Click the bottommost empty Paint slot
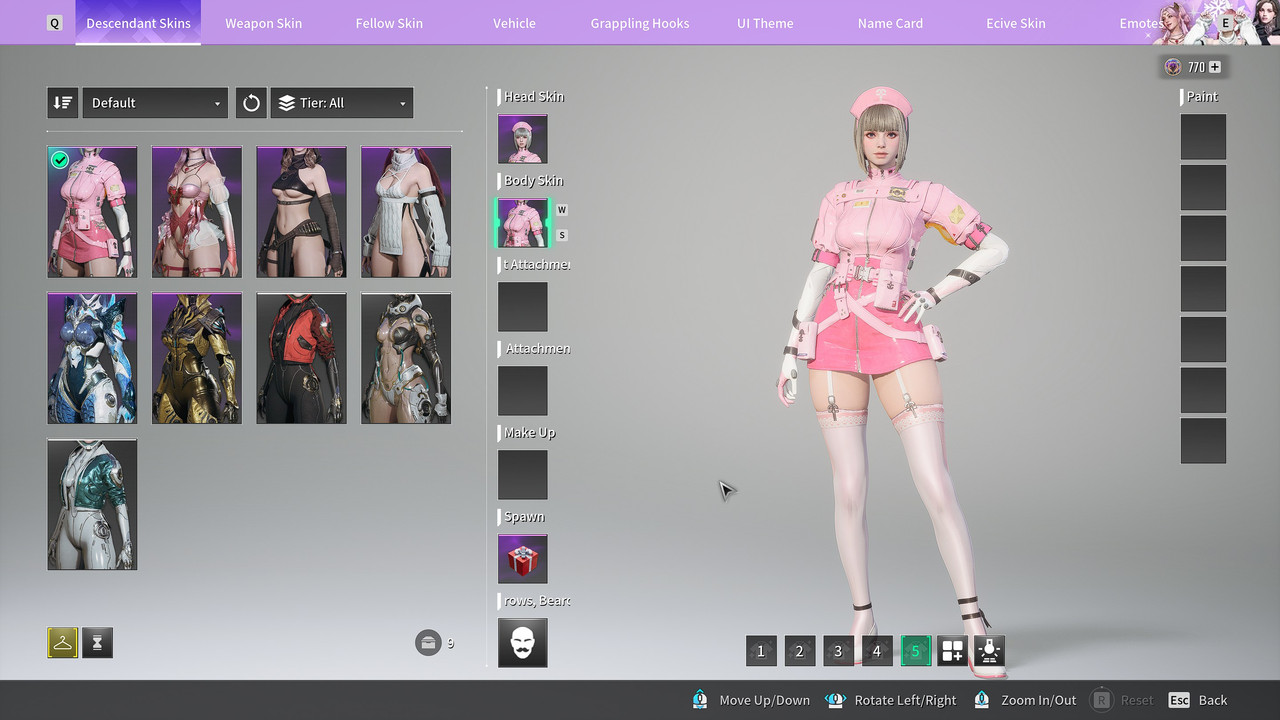 tap(1203, 441)
